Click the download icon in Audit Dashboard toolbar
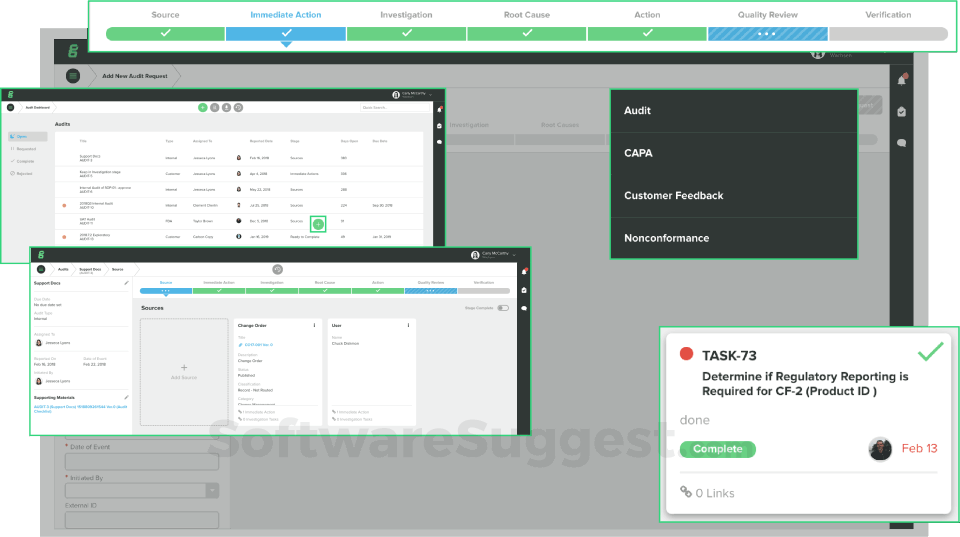 (227, 108)
